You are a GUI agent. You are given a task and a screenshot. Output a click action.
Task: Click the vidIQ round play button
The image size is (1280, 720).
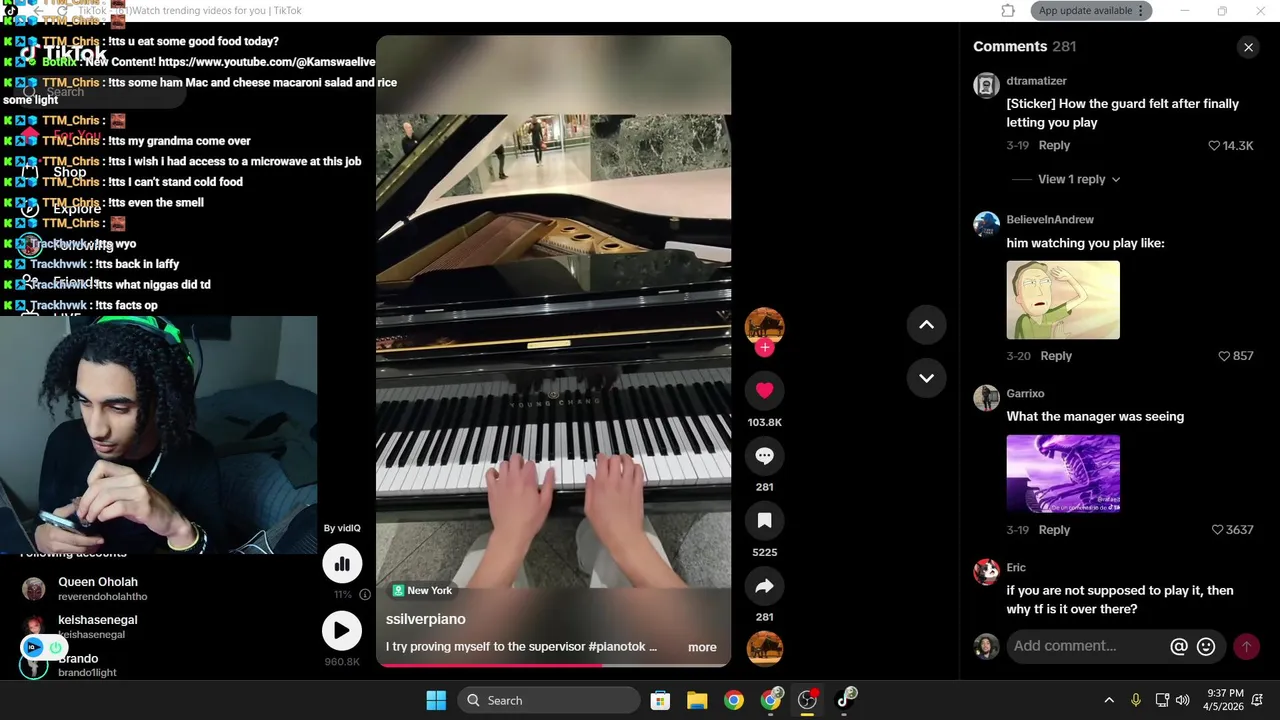[x=342, y=631]
